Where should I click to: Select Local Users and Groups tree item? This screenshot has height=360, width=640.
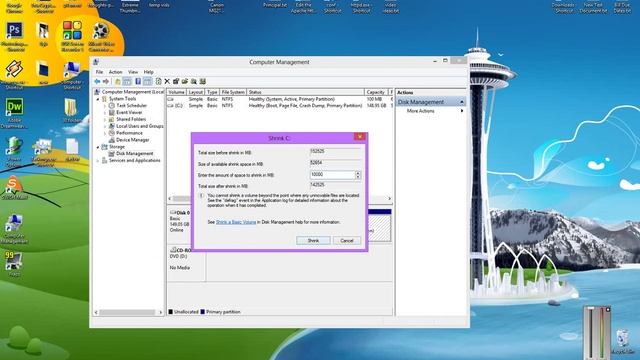pyautogui.click(x=140, y=126)
